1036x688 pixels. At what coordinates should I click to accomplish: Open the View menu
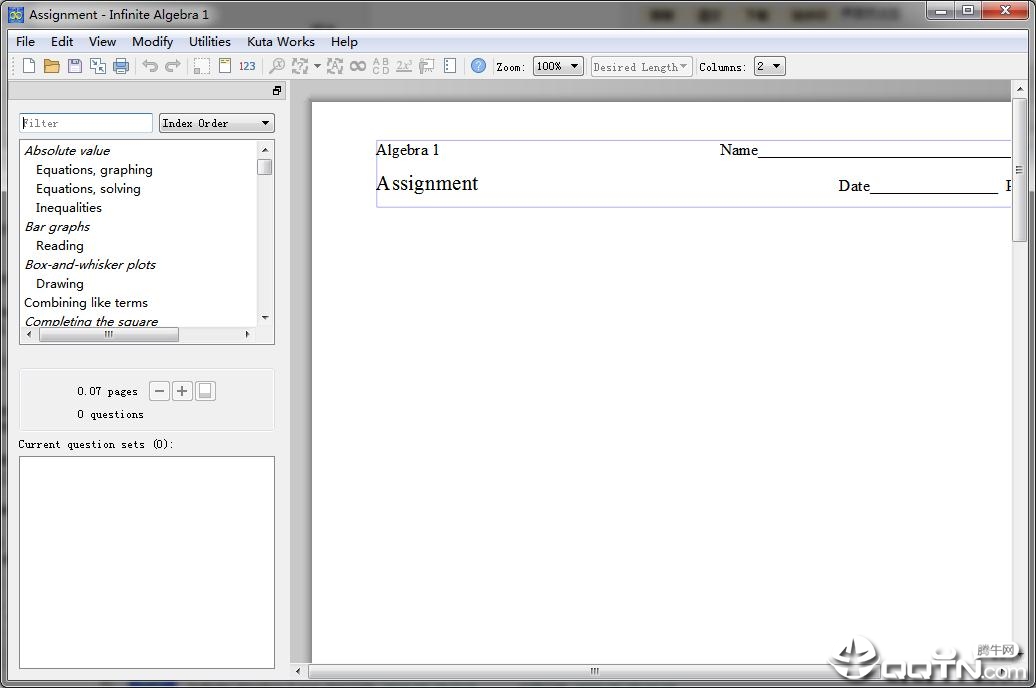coord(102,42)
